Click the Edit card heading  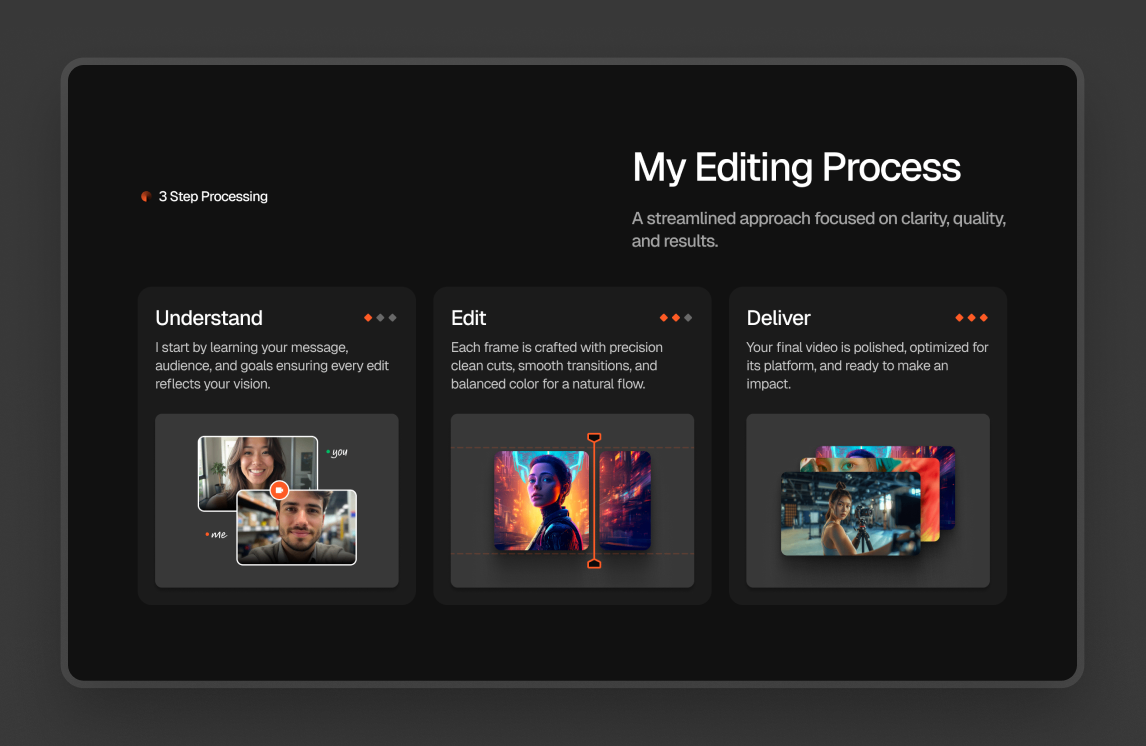468,318
